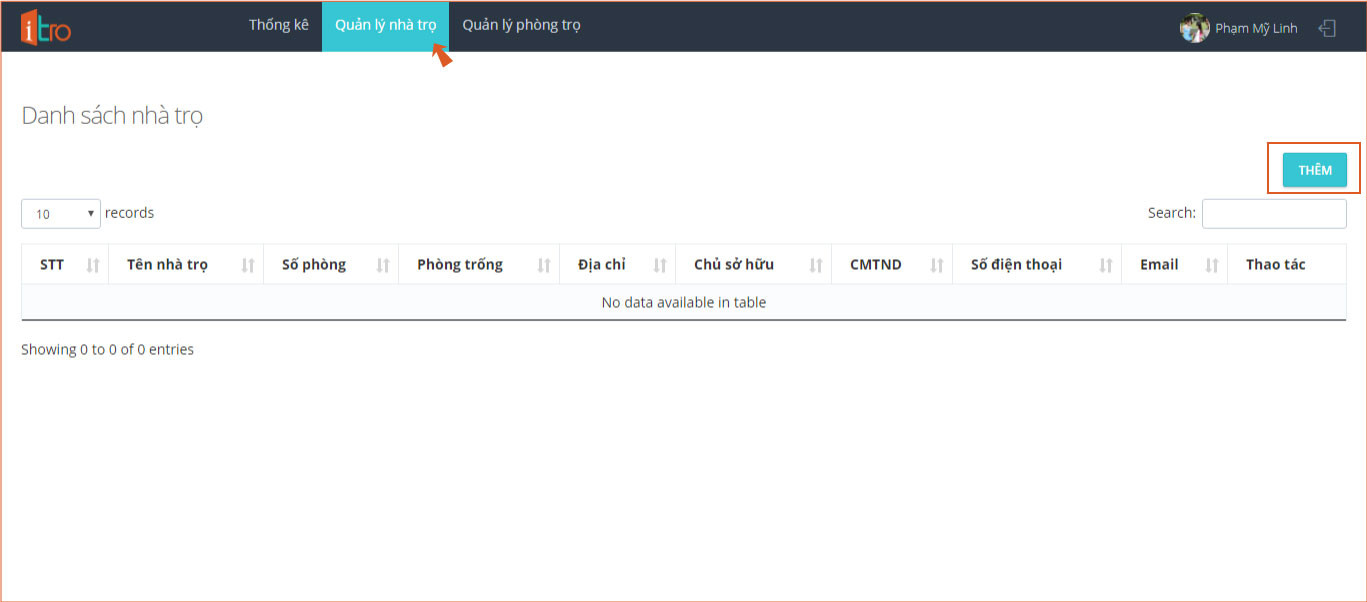
Task: Click the Thao tác column header
Action: click(x=1275, y=265)
